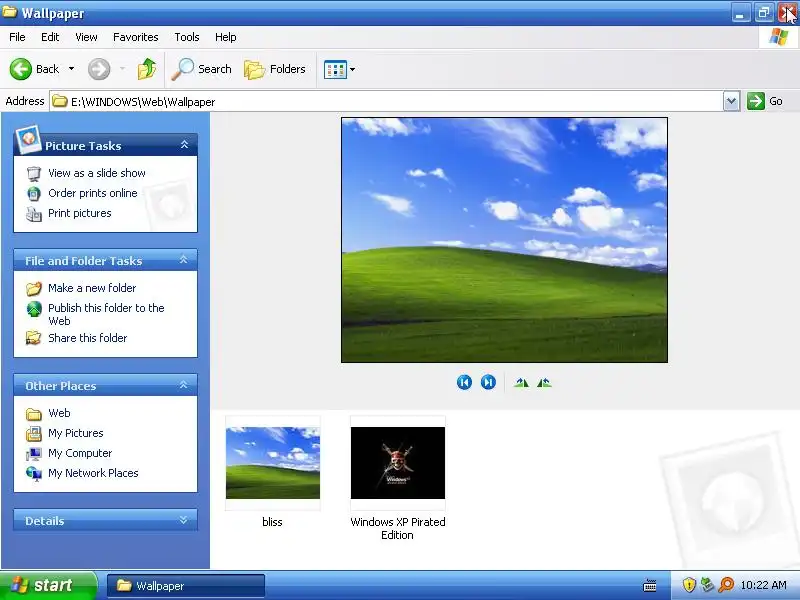Click the My Network Places icon
The image size is (800, 600).
[x=34, y=473]
